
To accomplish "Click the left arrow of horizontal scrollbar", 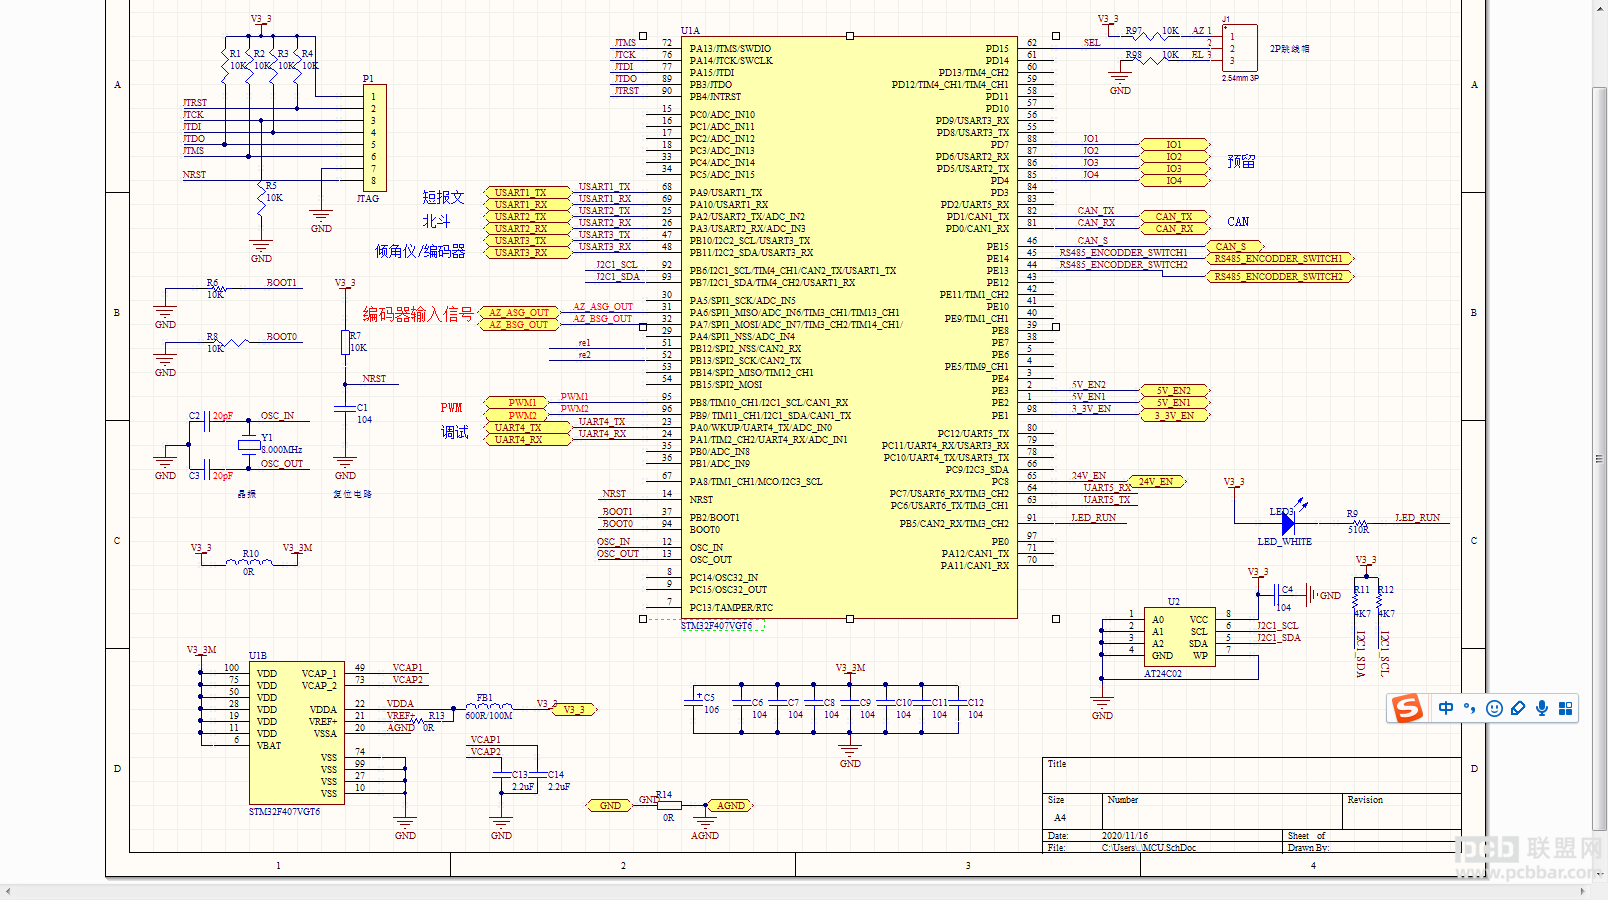I will (x=8, y=891).
